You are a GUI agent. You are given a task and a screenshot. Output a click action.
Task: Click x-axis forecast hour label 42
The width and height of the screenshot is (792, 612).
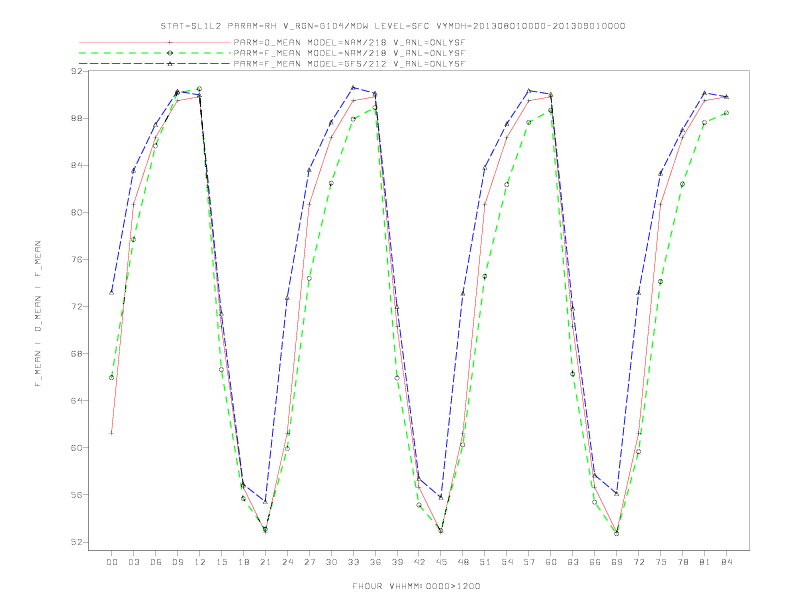pos(419,562)
